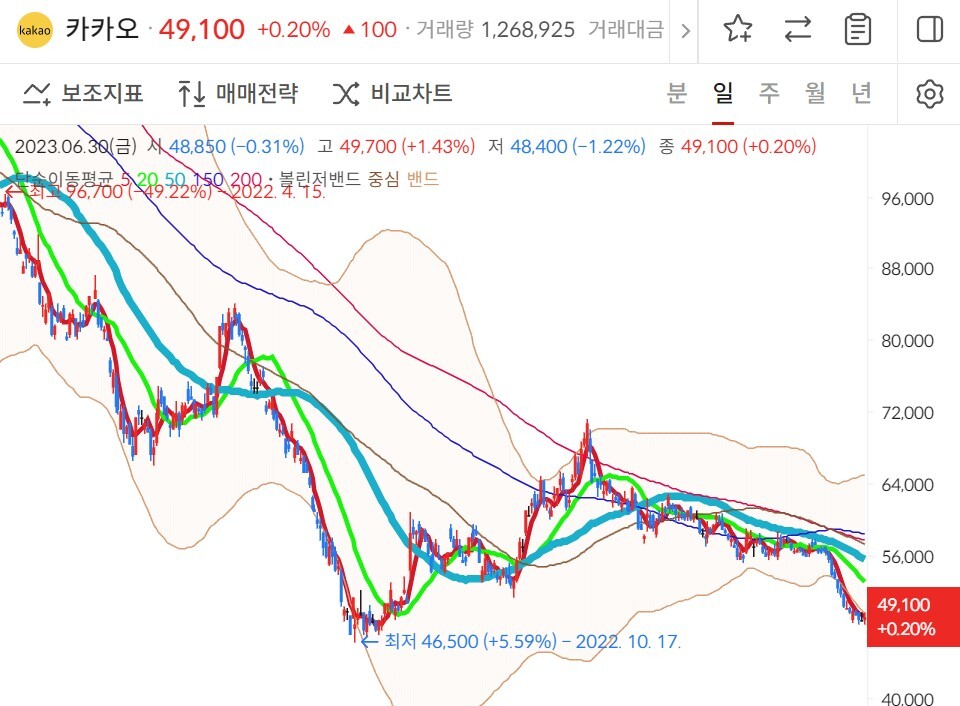Click the red current price tag 49,100
Image resolution: width=960 pixels, height=706 pixels.
913,617
